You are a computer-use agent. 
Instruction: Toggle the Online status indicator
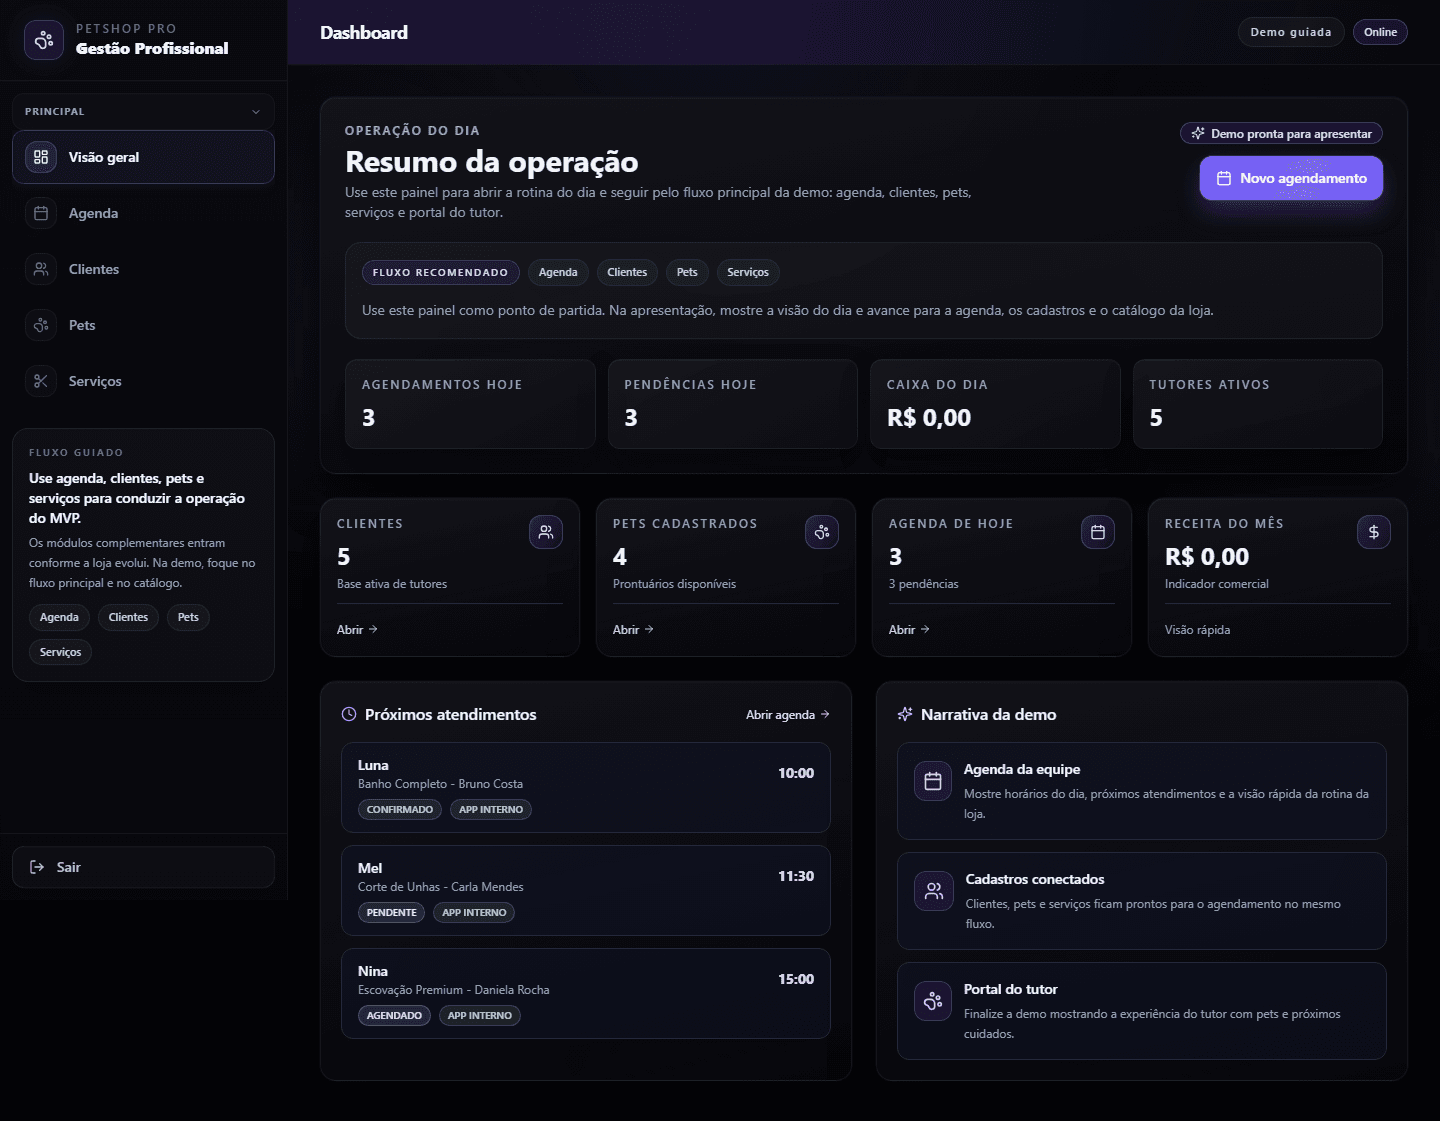click(1380, 31)
